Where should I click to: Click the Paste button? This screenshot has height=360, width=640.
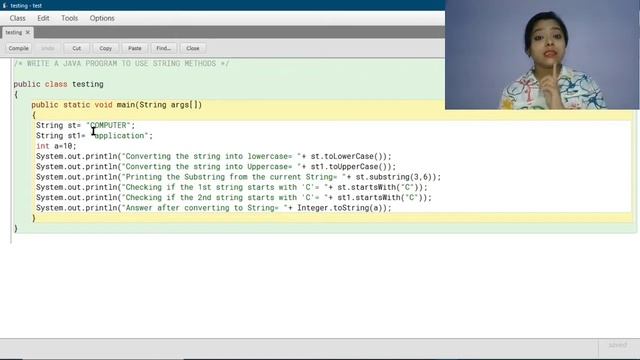pyautogui.click(x=134, y=48)
